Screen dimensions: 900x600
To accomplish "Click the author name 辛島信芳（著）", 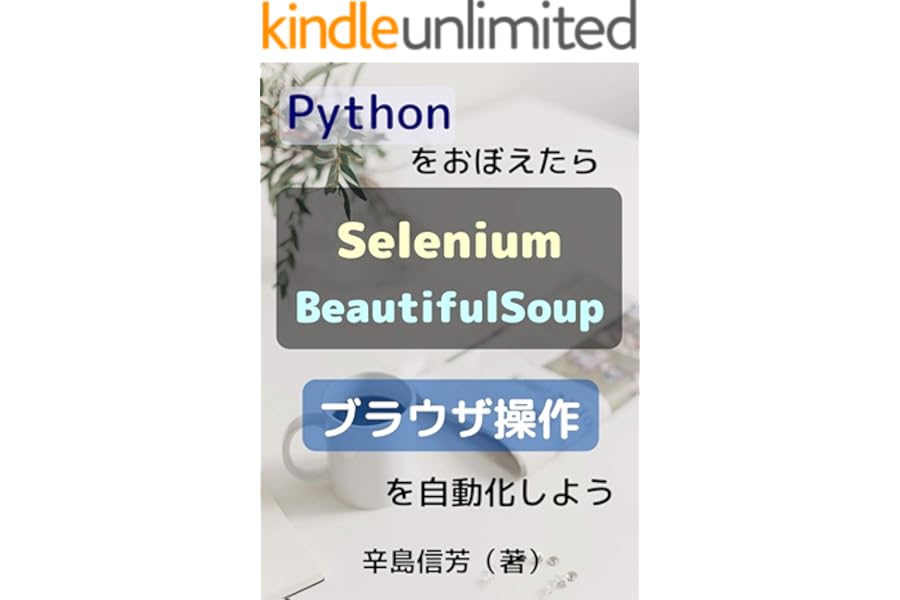I will (452, 561).
